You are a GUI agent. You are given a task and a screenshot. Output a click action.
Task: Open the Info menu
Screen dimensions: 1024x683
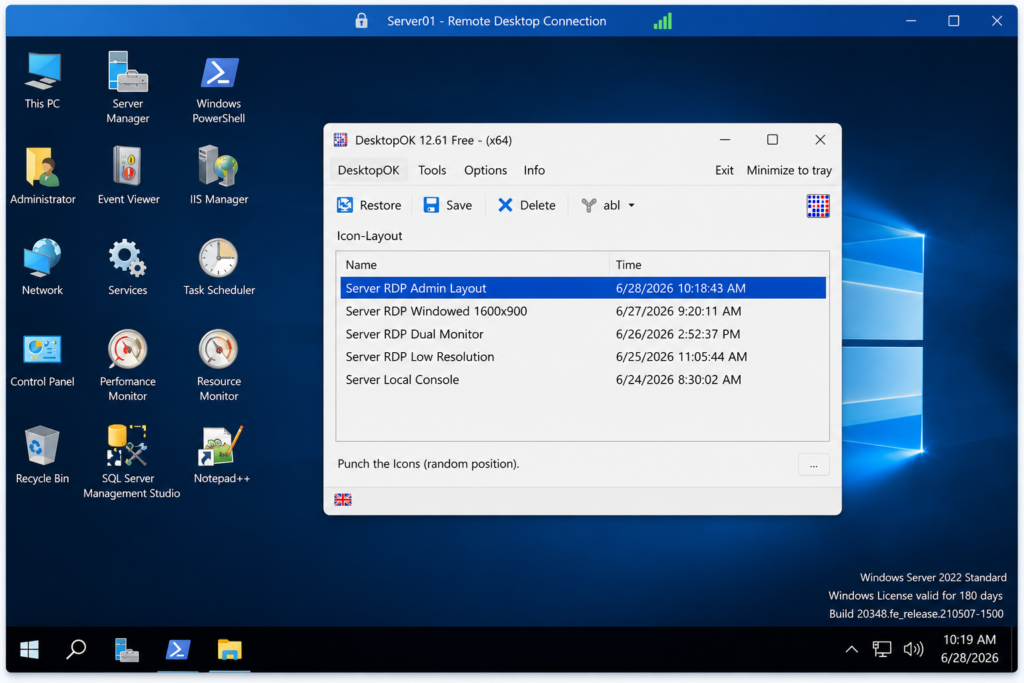click(534, 170)
